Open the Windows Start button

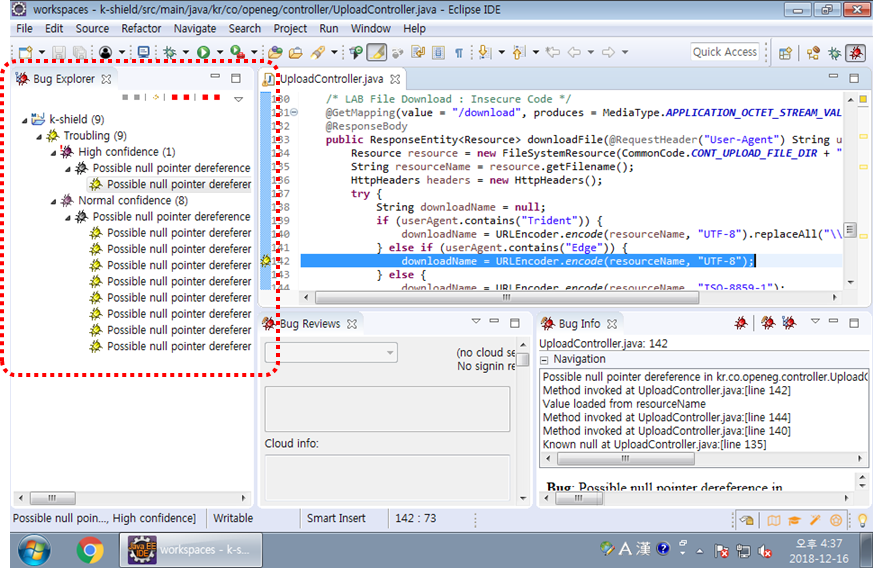(x=35, y=550)
